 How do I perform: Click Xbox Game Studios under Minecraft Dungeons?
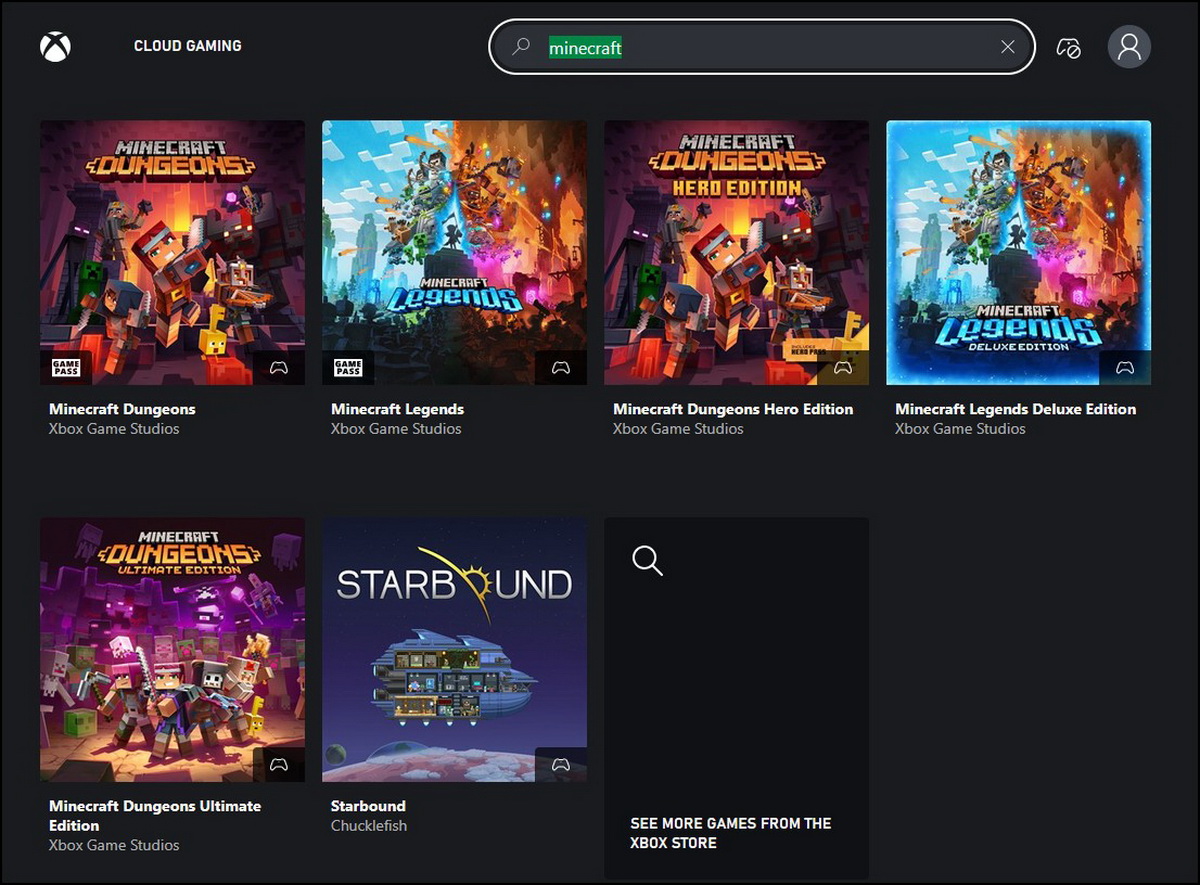(114, 429)
